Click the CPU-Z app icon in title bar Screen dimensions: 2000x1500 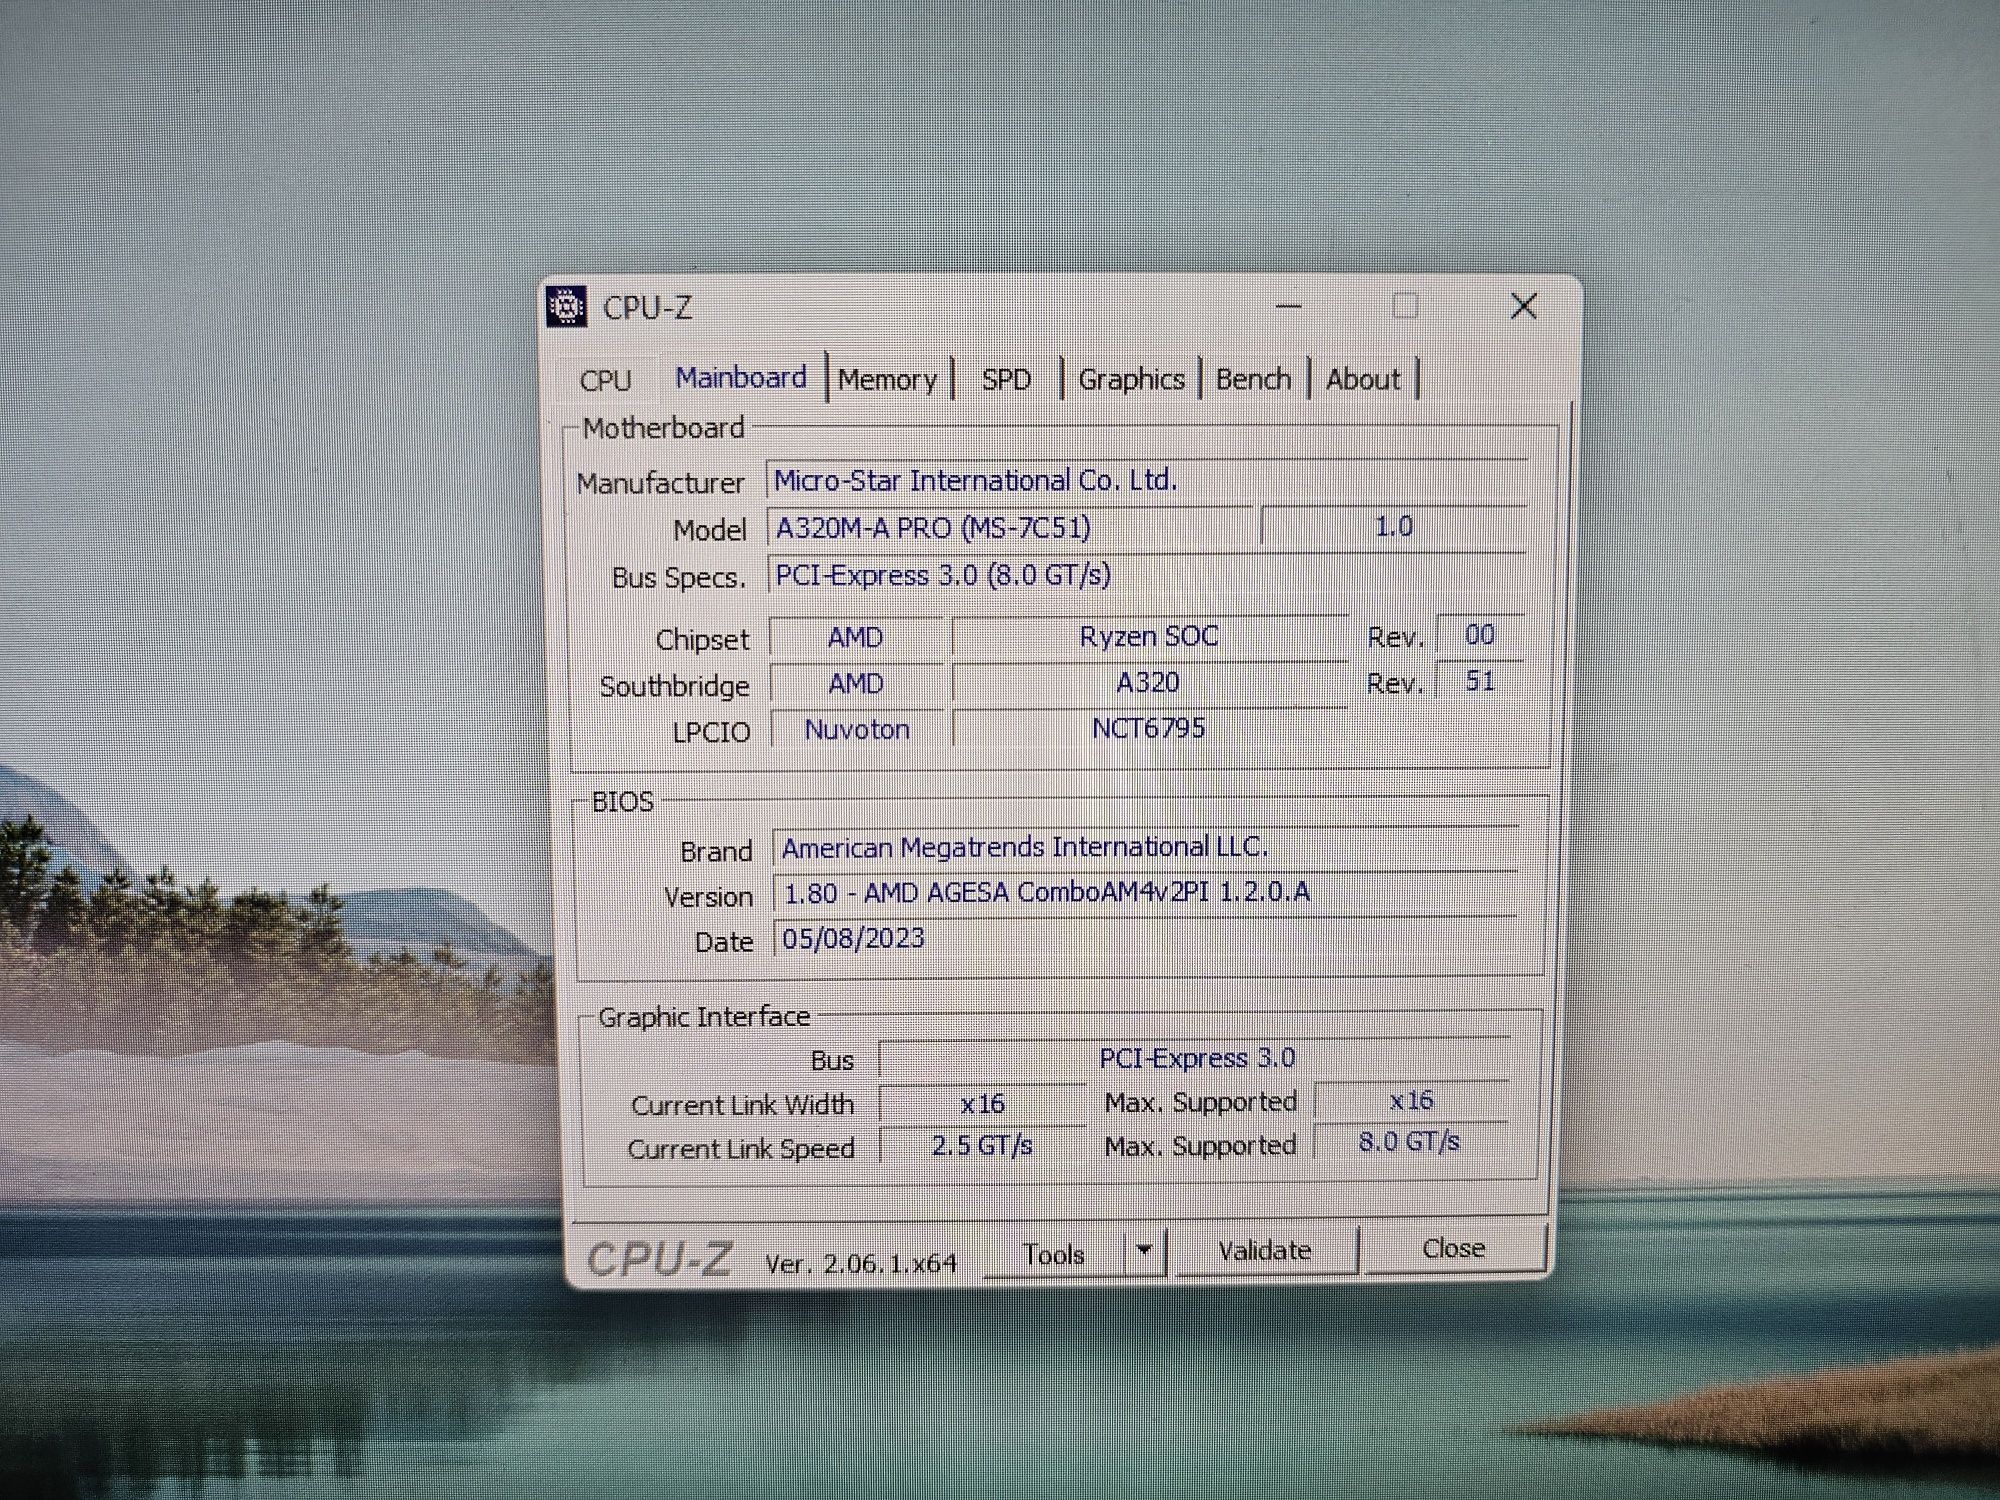pos(566,307)
